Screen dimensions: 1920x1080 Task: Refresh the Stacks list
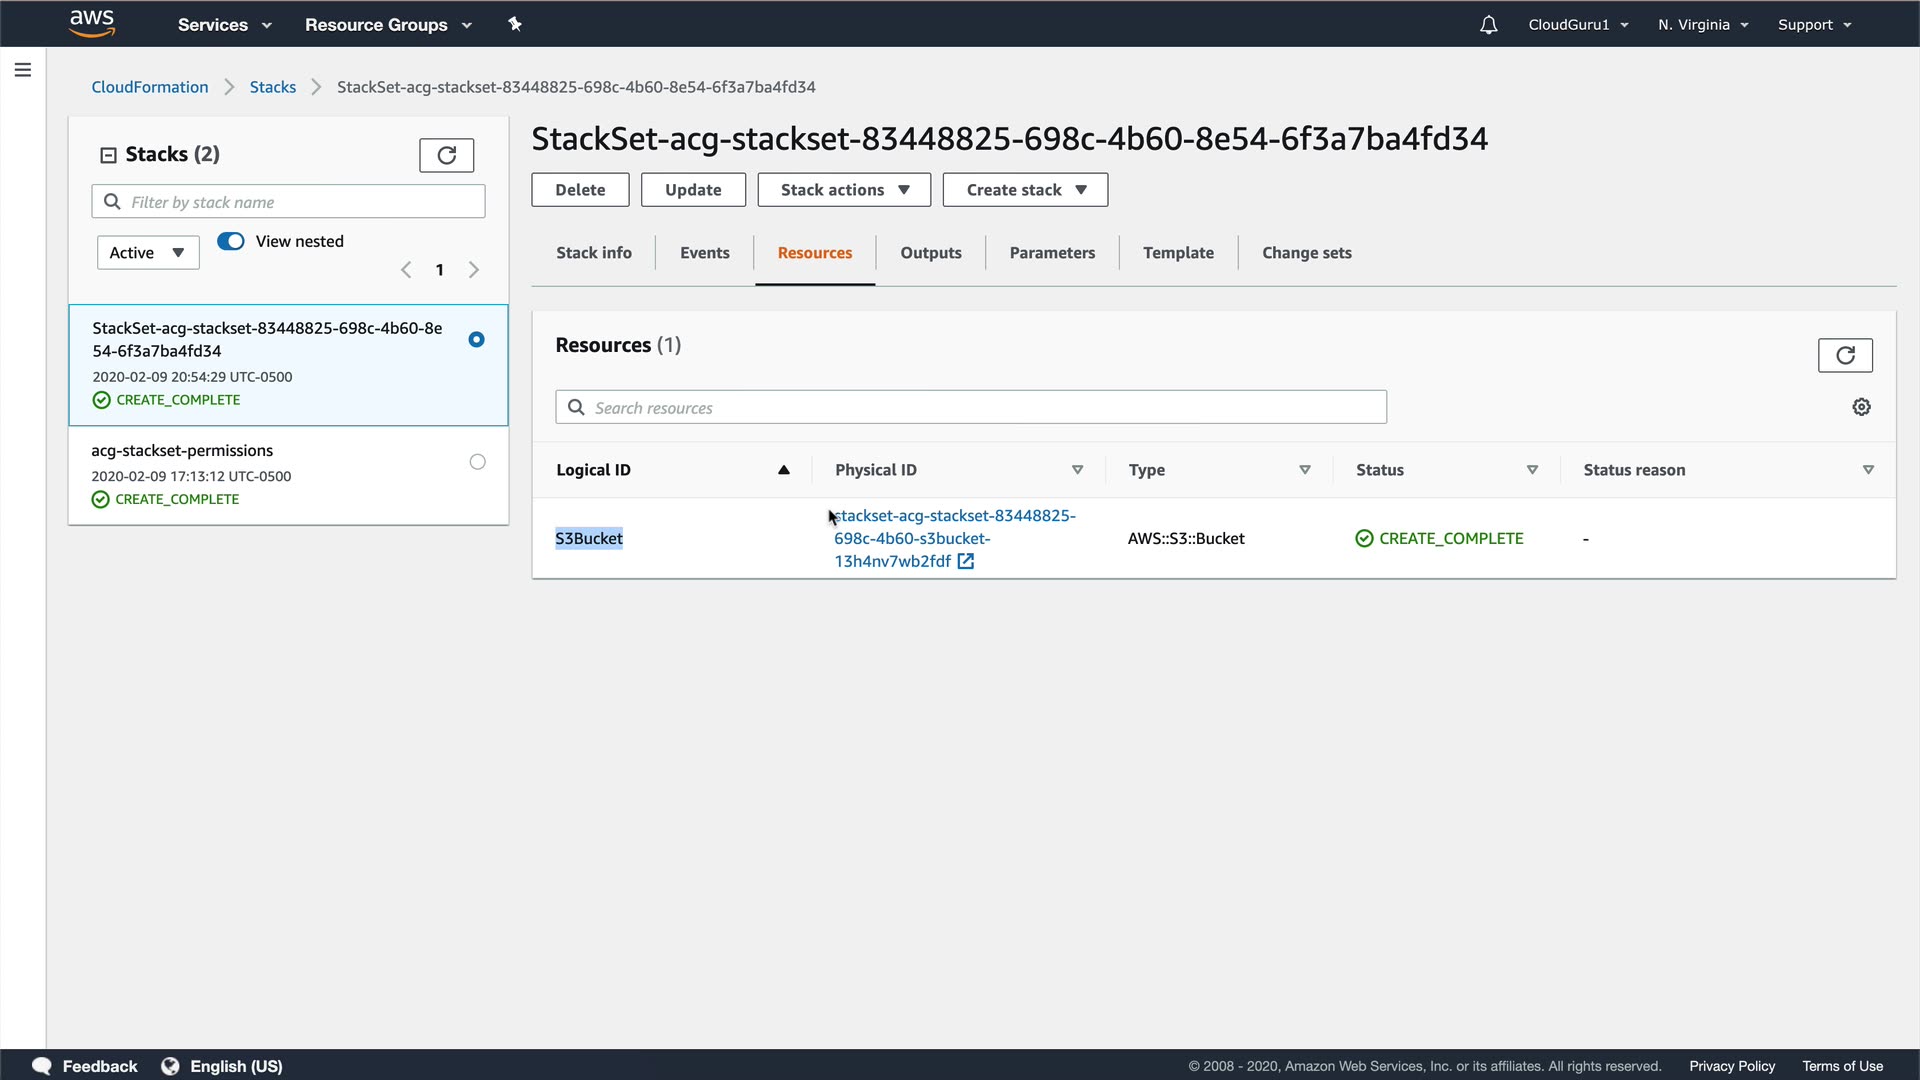(446, 155)
